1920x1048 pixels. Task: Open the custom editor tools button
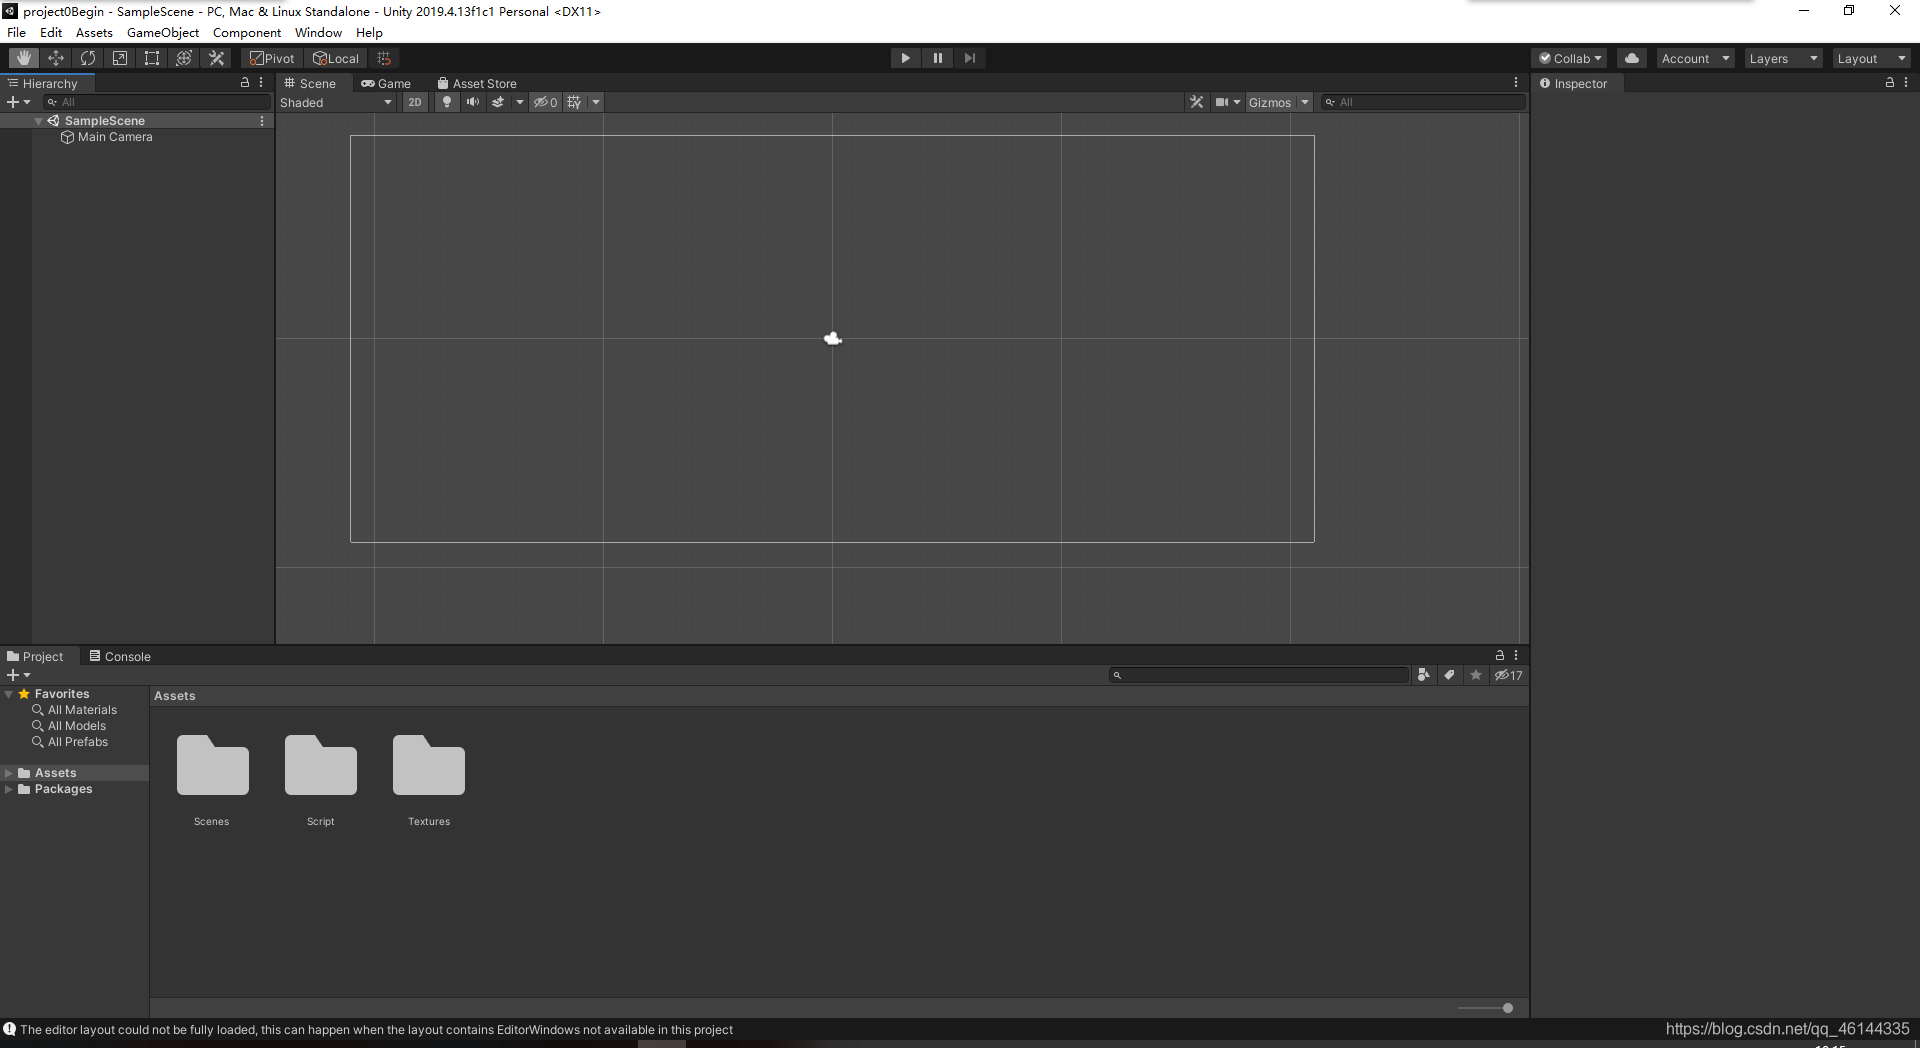pyautogui.click(x=216, y=58)
